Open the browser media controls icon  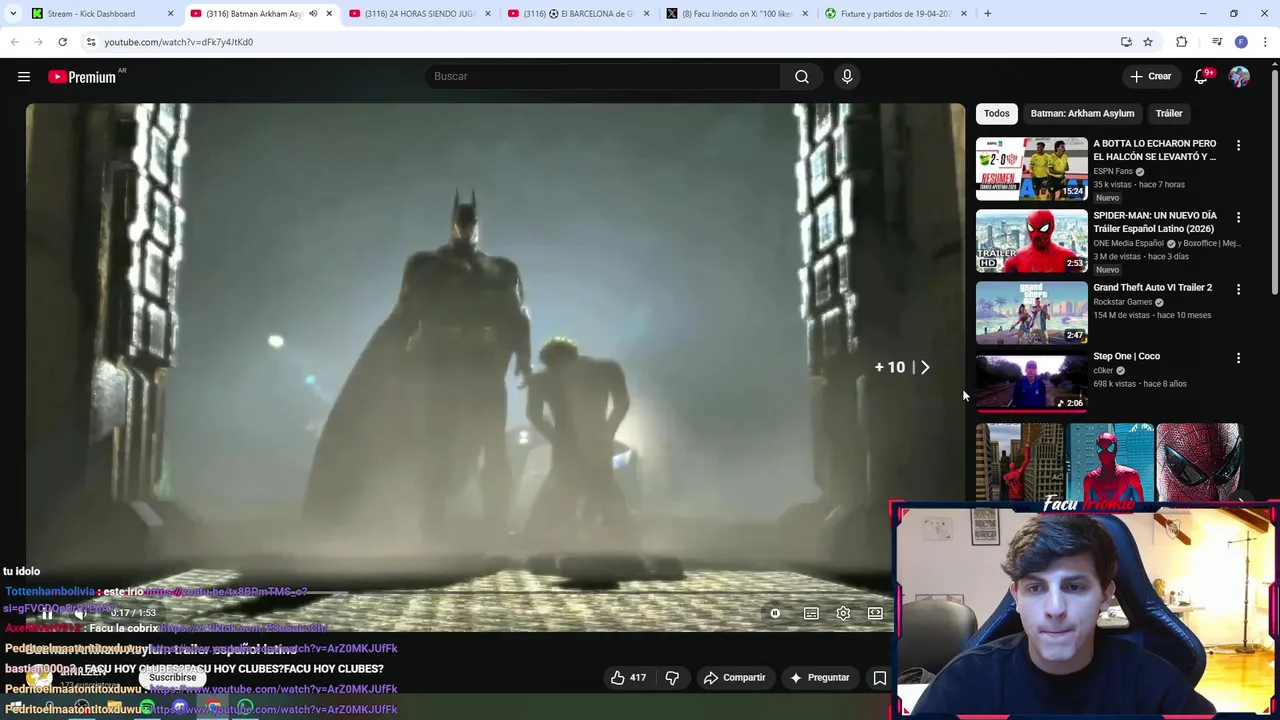click(x=1217, y=42)
